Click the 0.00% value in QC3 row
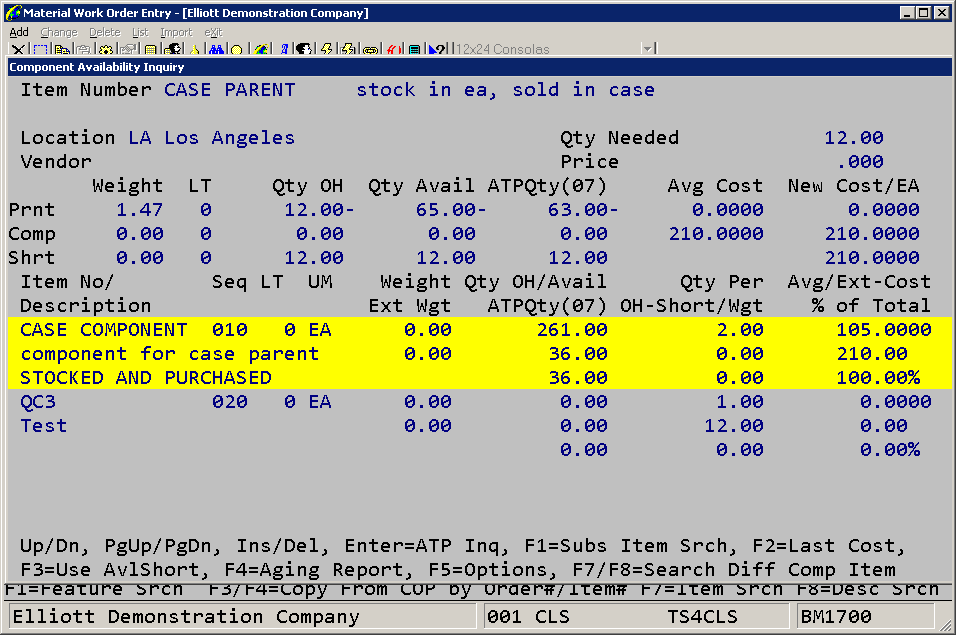The width and height of the screenshot is (956, 635). 890,450
